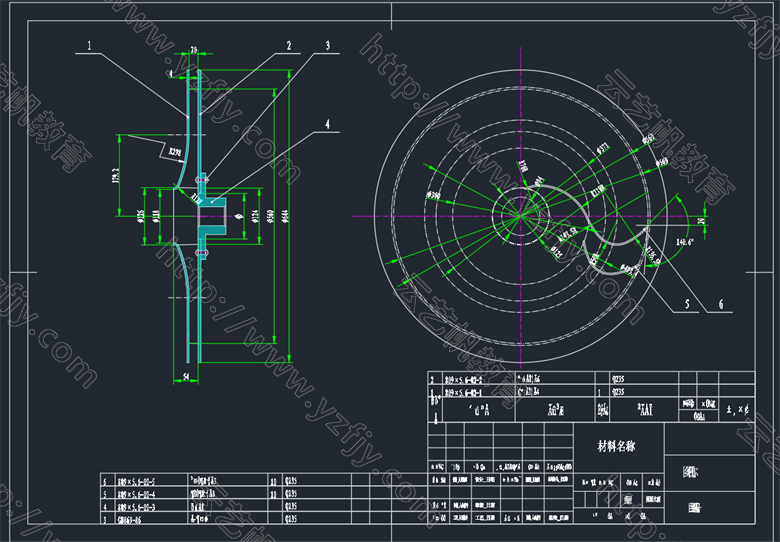Click the 54 width dimension at bottom
The height and width of the screenshot is (542, 780).
[187, 378]
